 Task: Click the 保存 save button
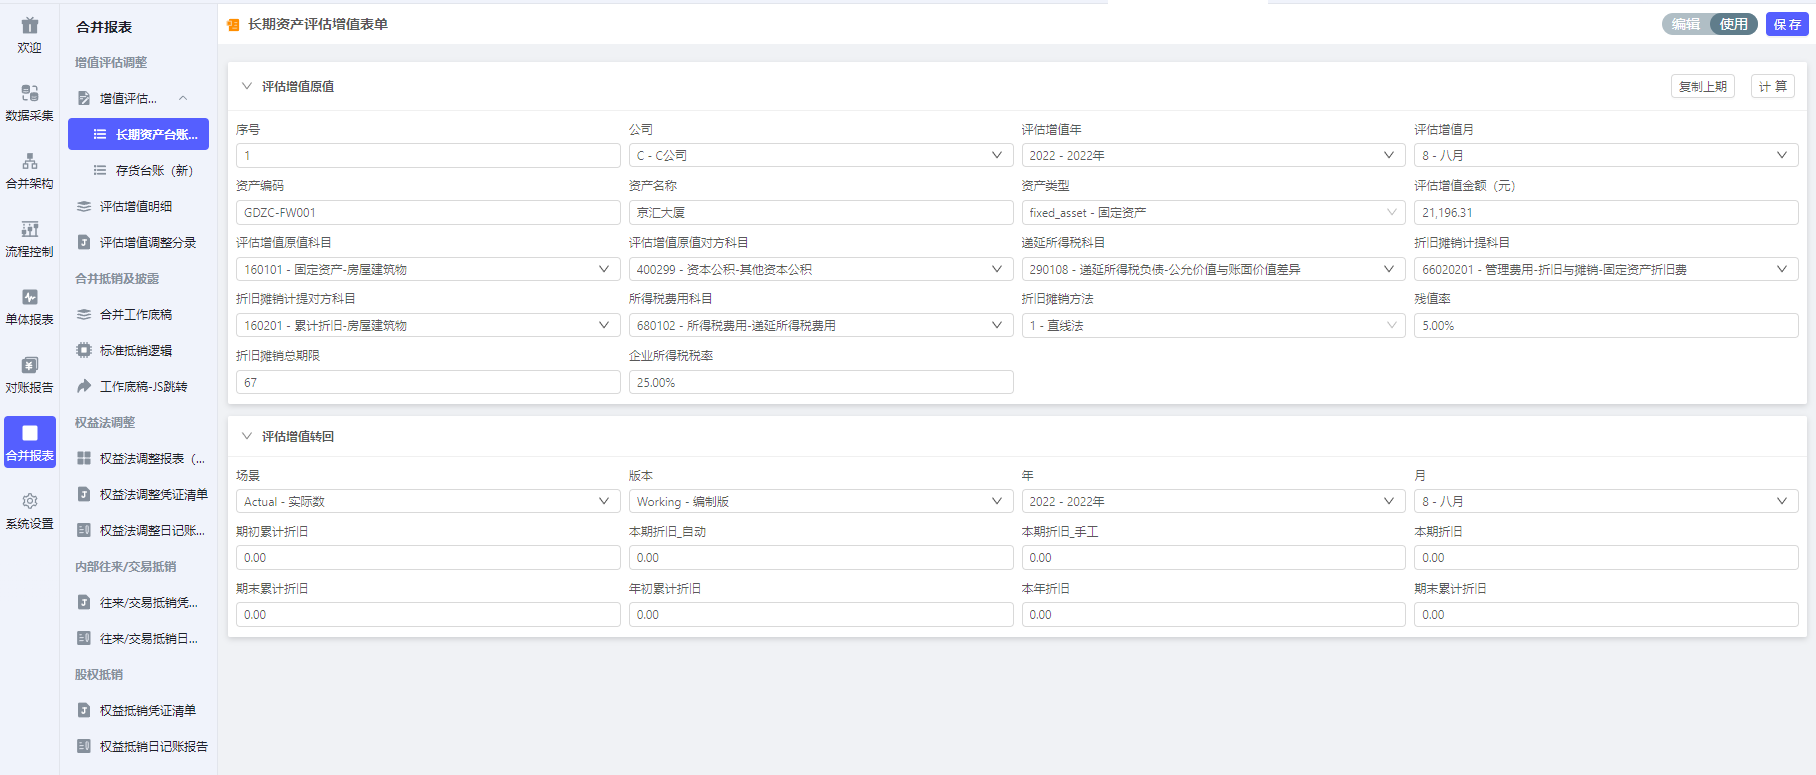[x=1787, y=24]
